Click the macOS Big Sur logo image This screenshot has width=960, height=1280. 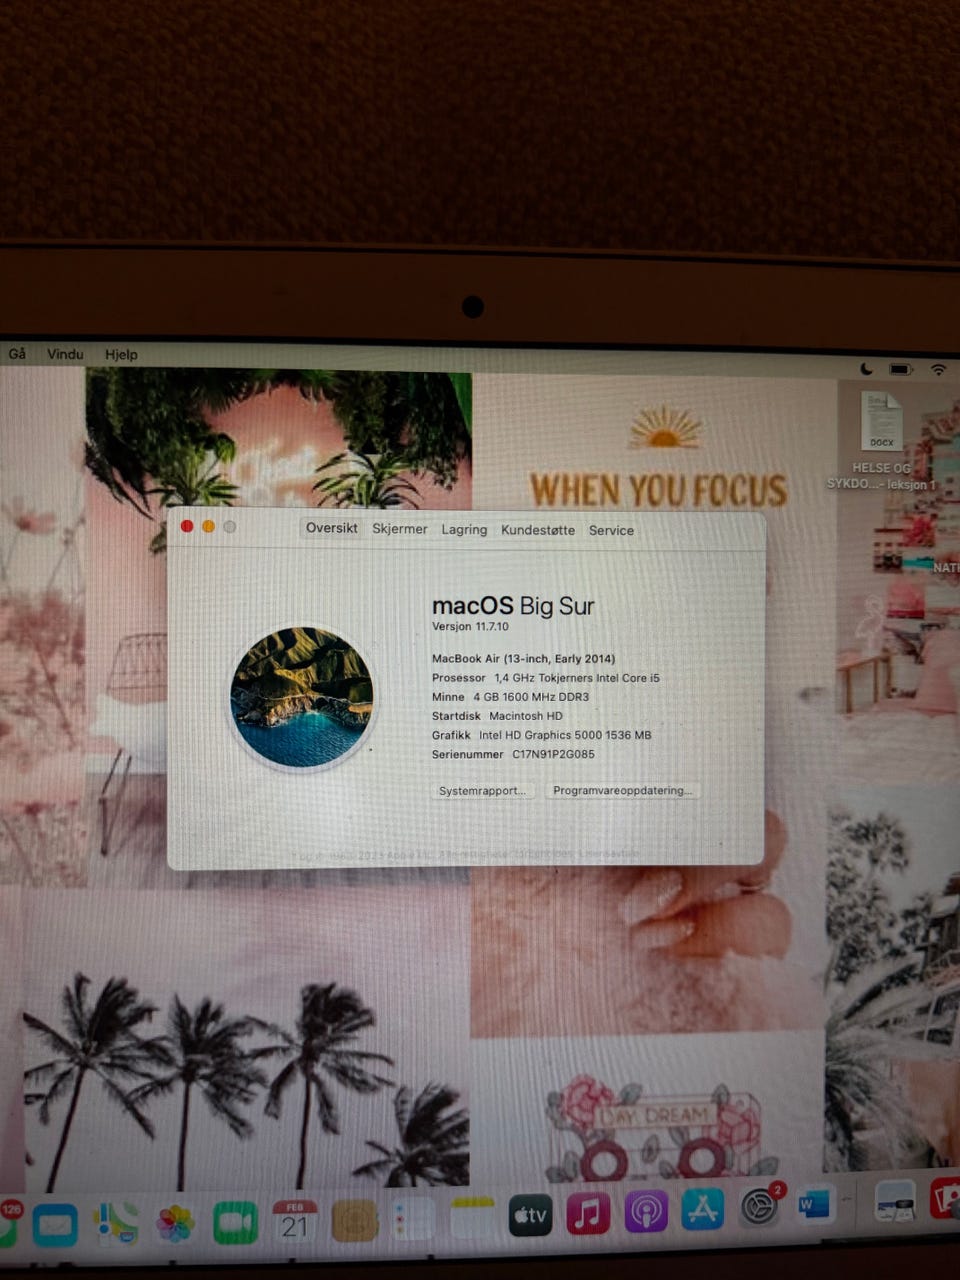[302, 697]
